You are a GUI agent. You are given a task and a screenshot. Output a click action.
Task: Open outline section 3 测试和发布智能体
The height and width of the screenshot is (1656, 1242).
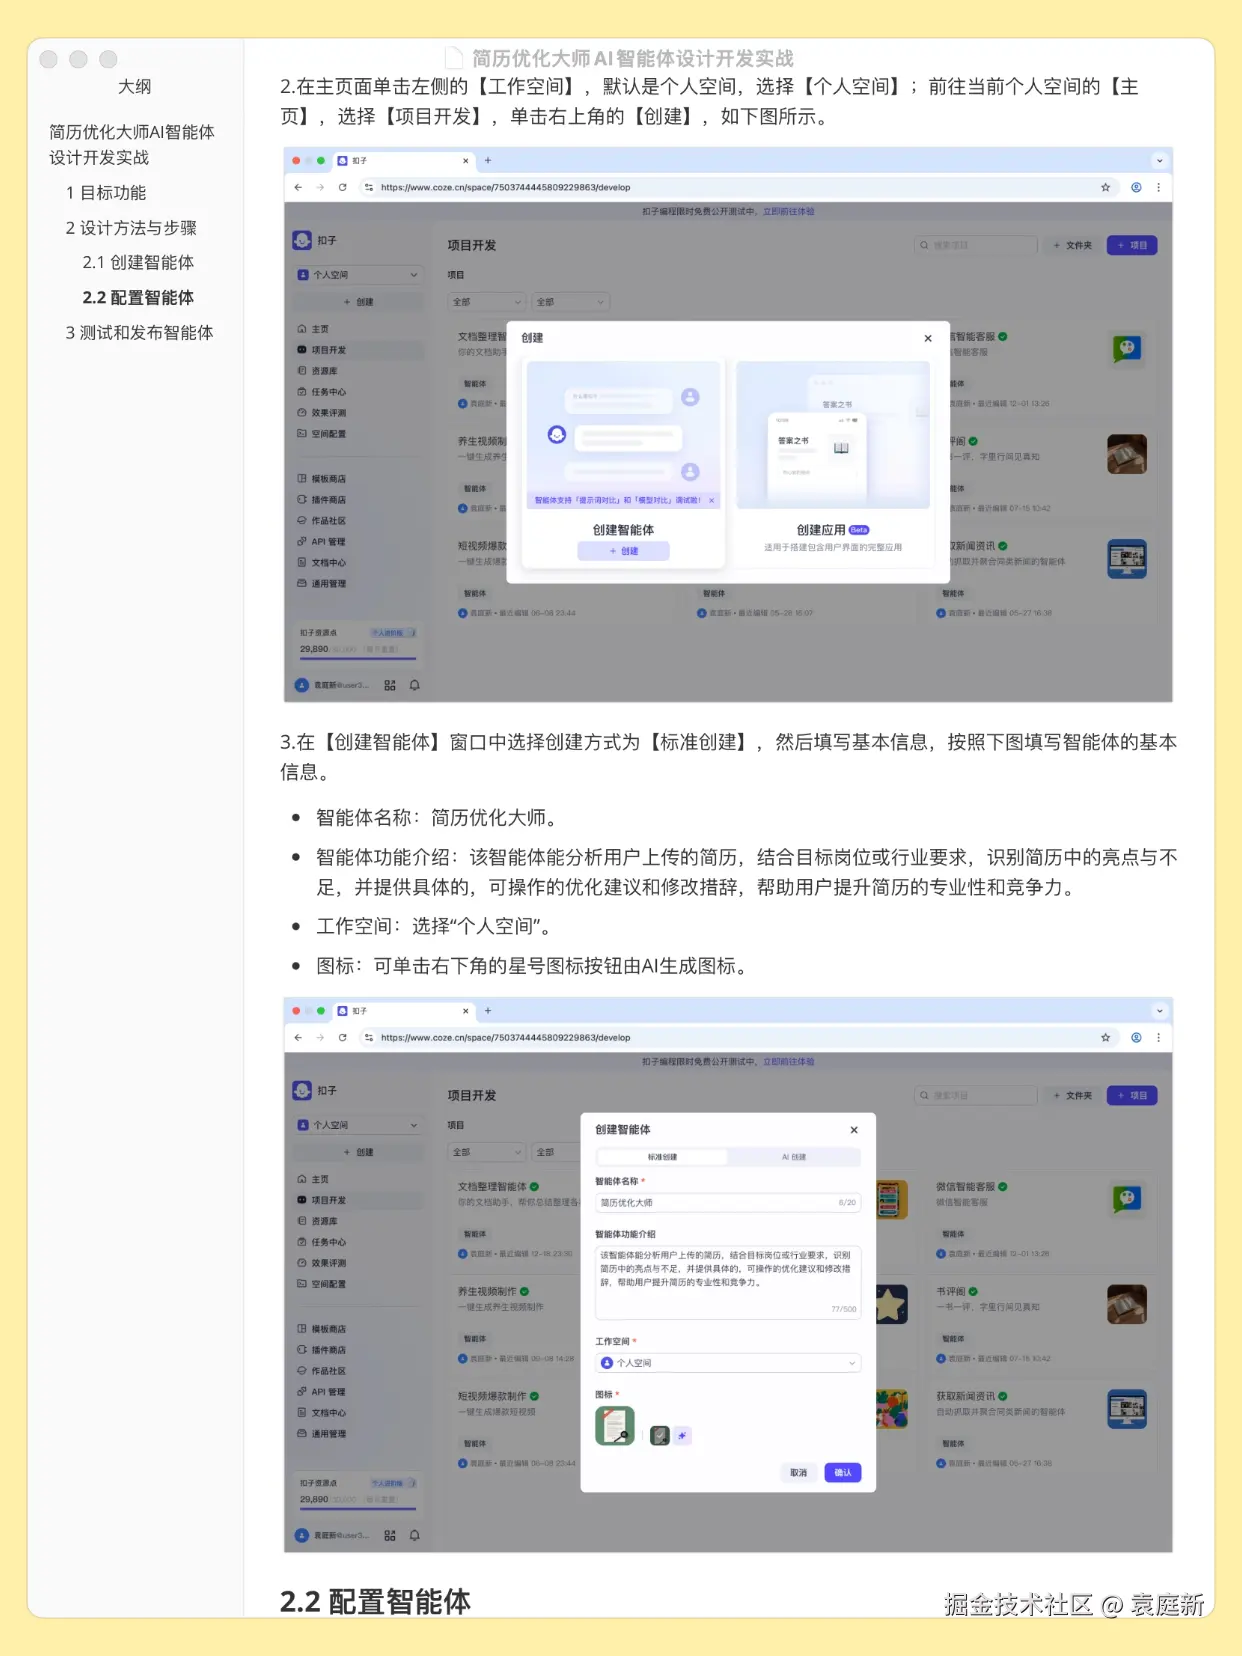[140, 333]
